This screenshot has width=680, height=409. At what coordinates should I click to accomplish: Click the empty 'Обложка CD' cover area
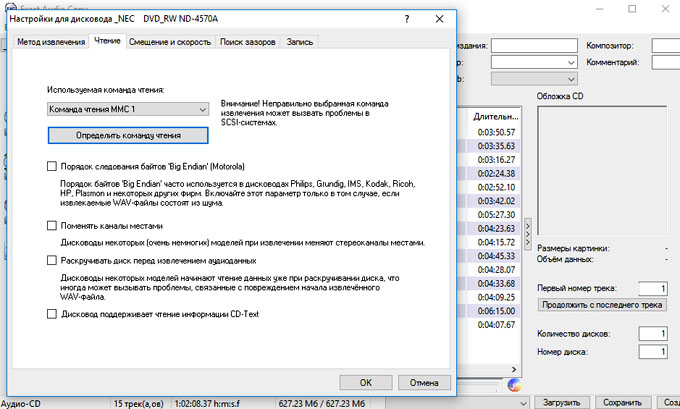pyautogui.click(x=601, y=170)
